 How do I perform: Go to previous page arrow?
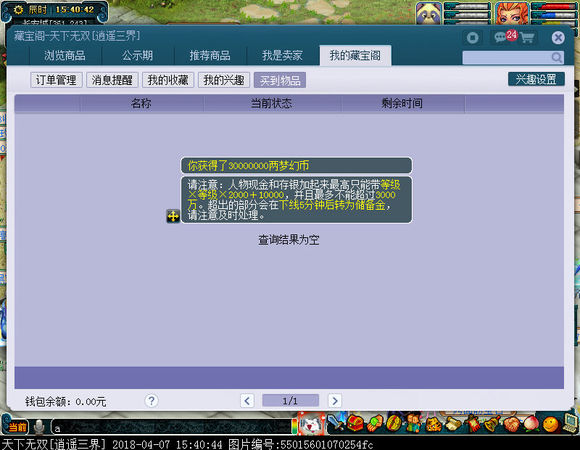point(247,400)
